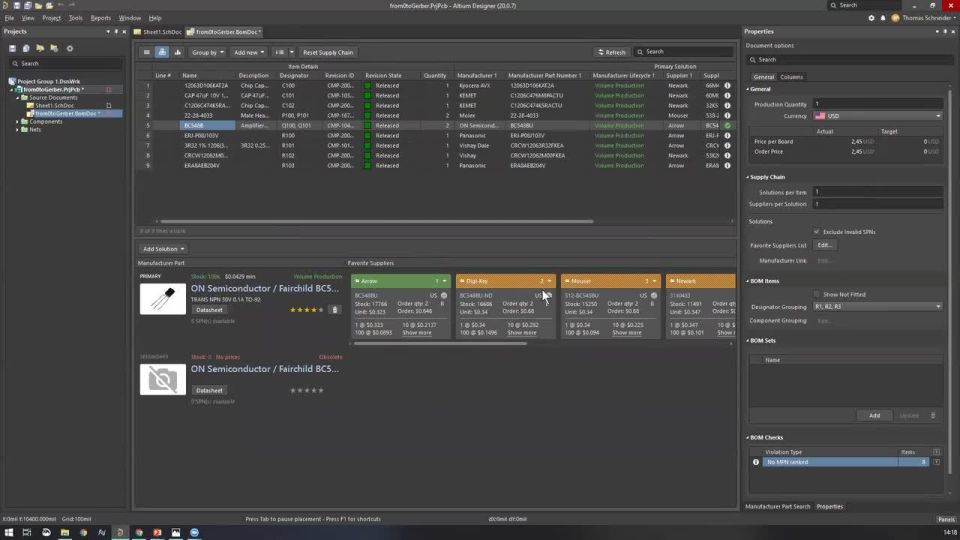Open Datasheet of primary manufacturer part
Image resolution: width=960 pixels, height=540 pixels.
[209, 310]
